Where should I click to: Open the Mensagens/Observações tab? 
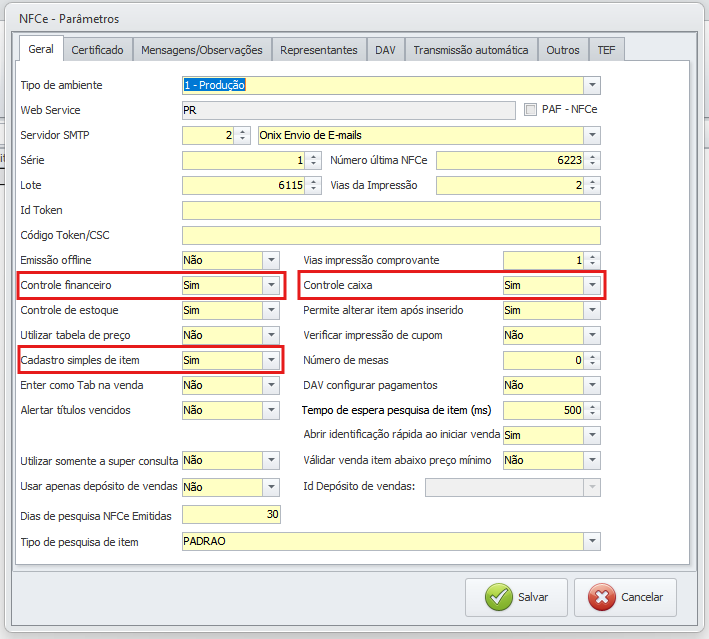[x=202, y=49]
